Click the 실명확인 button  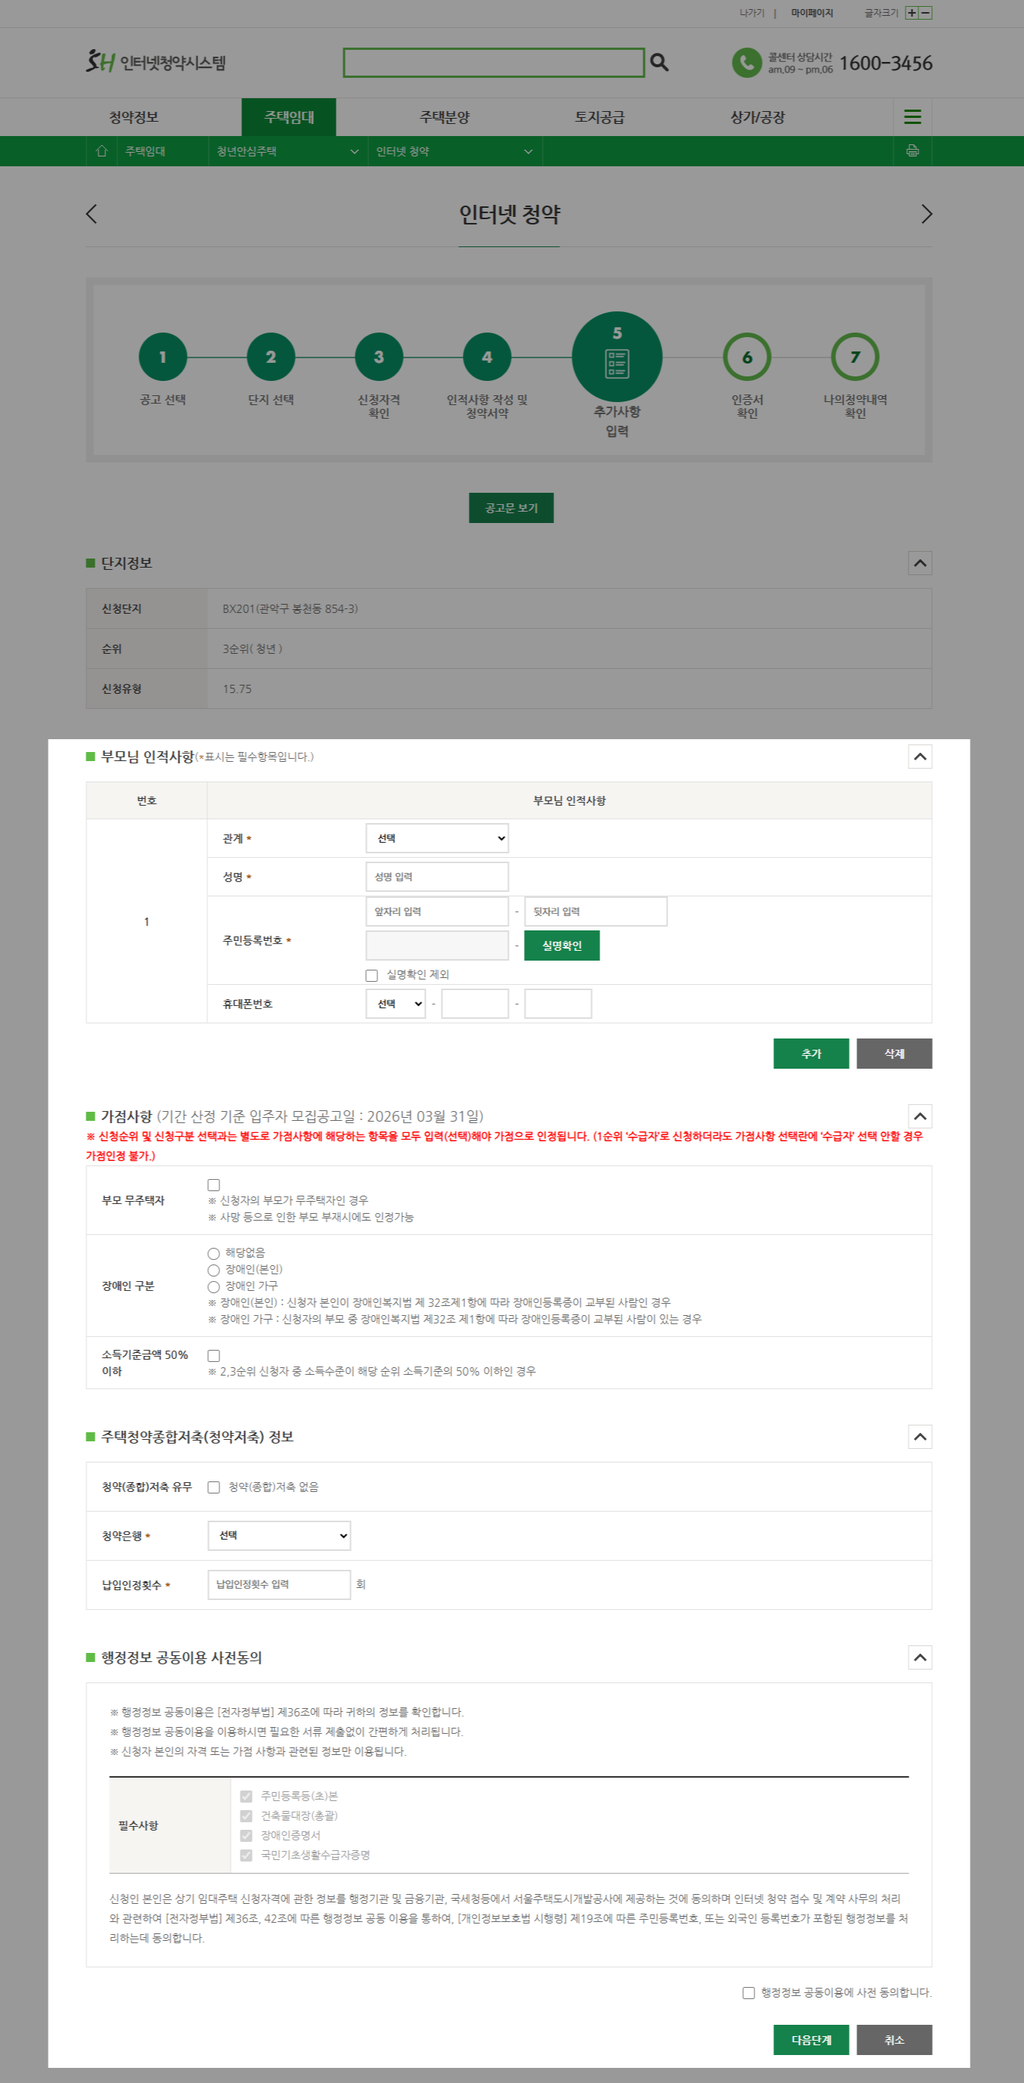point(562,946)
